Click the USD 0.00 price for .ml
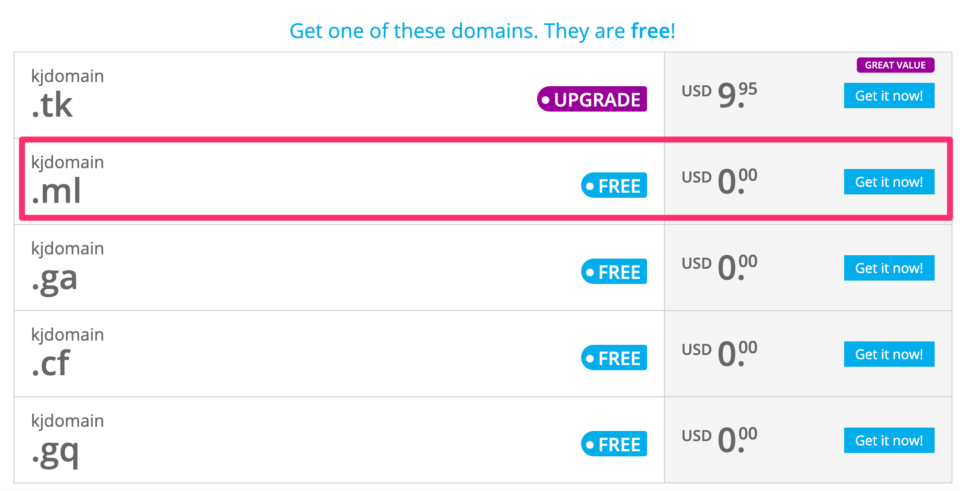960x491 pixels. [720, 181]
